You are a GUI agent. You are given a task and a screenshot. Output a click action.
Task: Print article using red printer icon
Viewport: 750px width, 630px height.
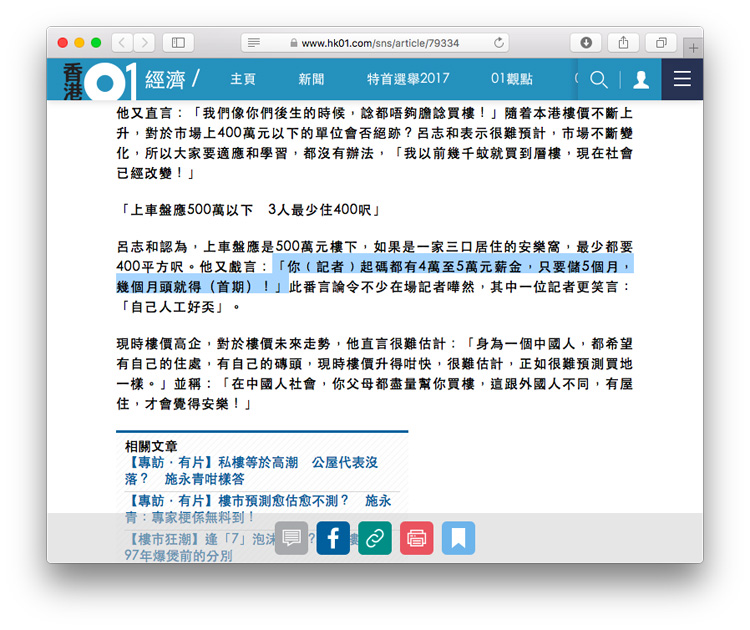click(417, 538)
